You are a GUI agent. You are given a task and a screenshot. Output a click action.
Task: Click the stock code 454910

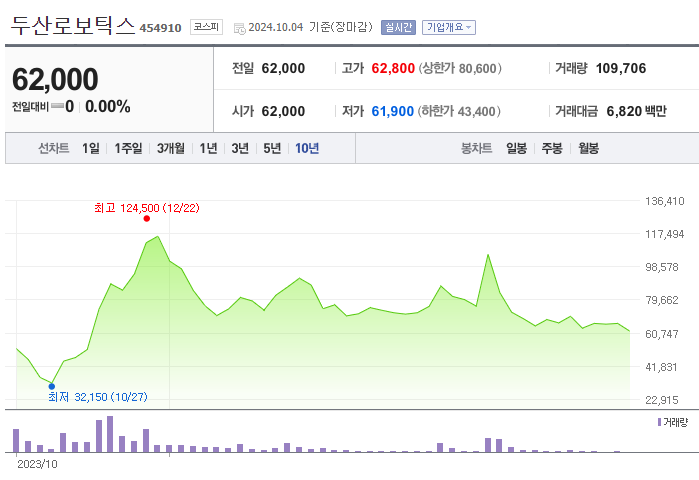click(x=160, y=28)
